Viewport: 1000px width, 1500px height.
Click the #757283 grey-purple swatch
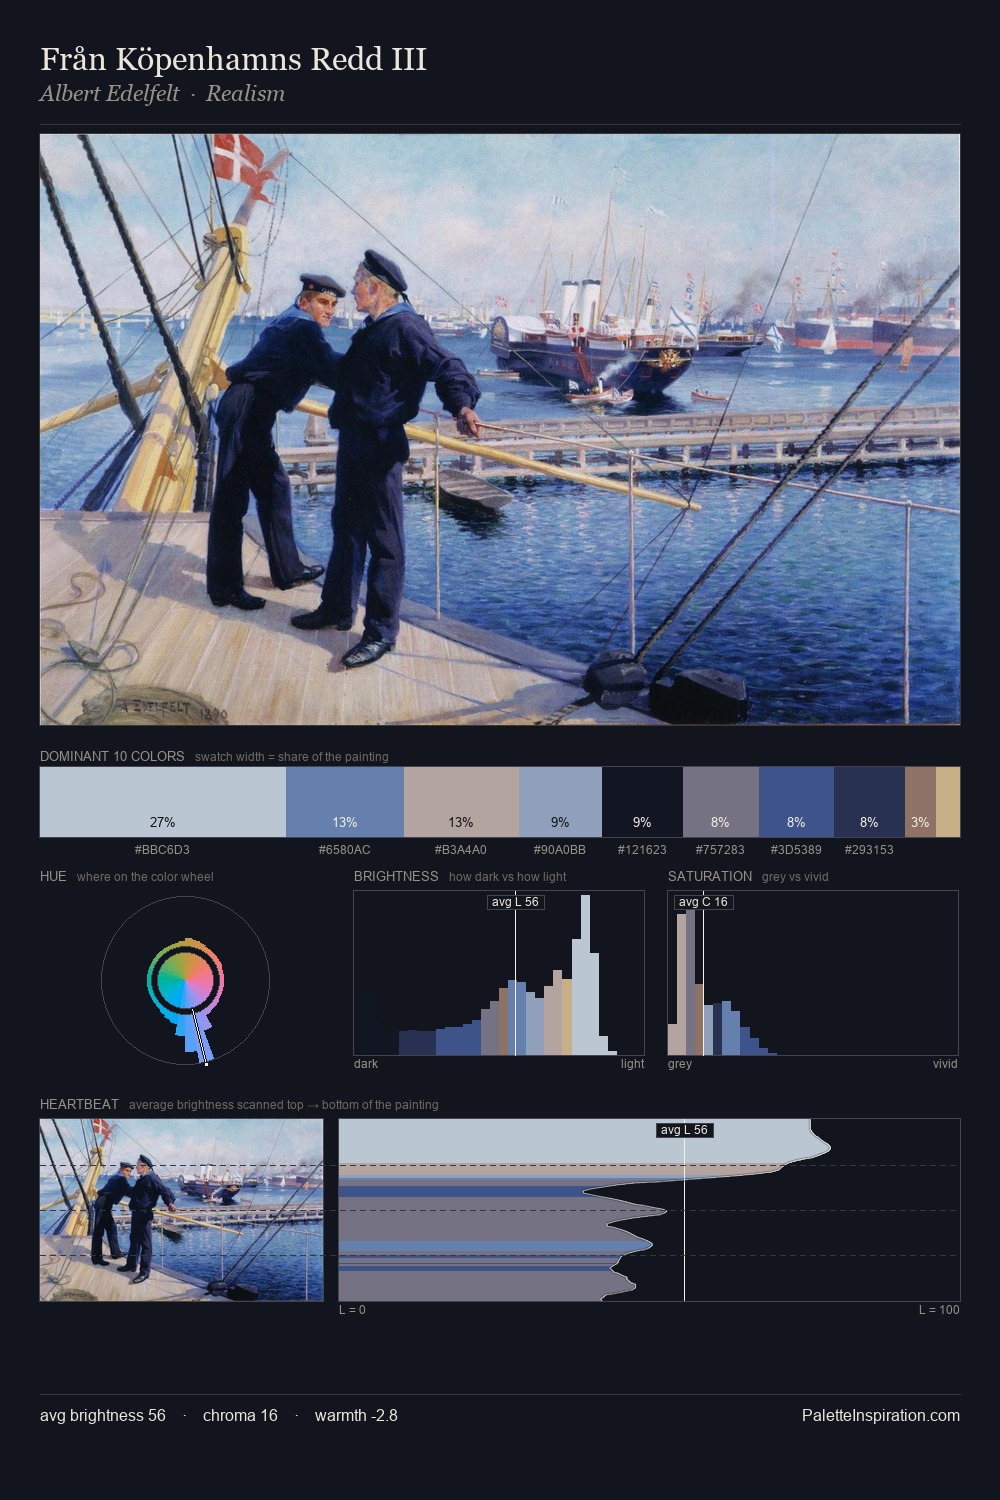point(721,802)
